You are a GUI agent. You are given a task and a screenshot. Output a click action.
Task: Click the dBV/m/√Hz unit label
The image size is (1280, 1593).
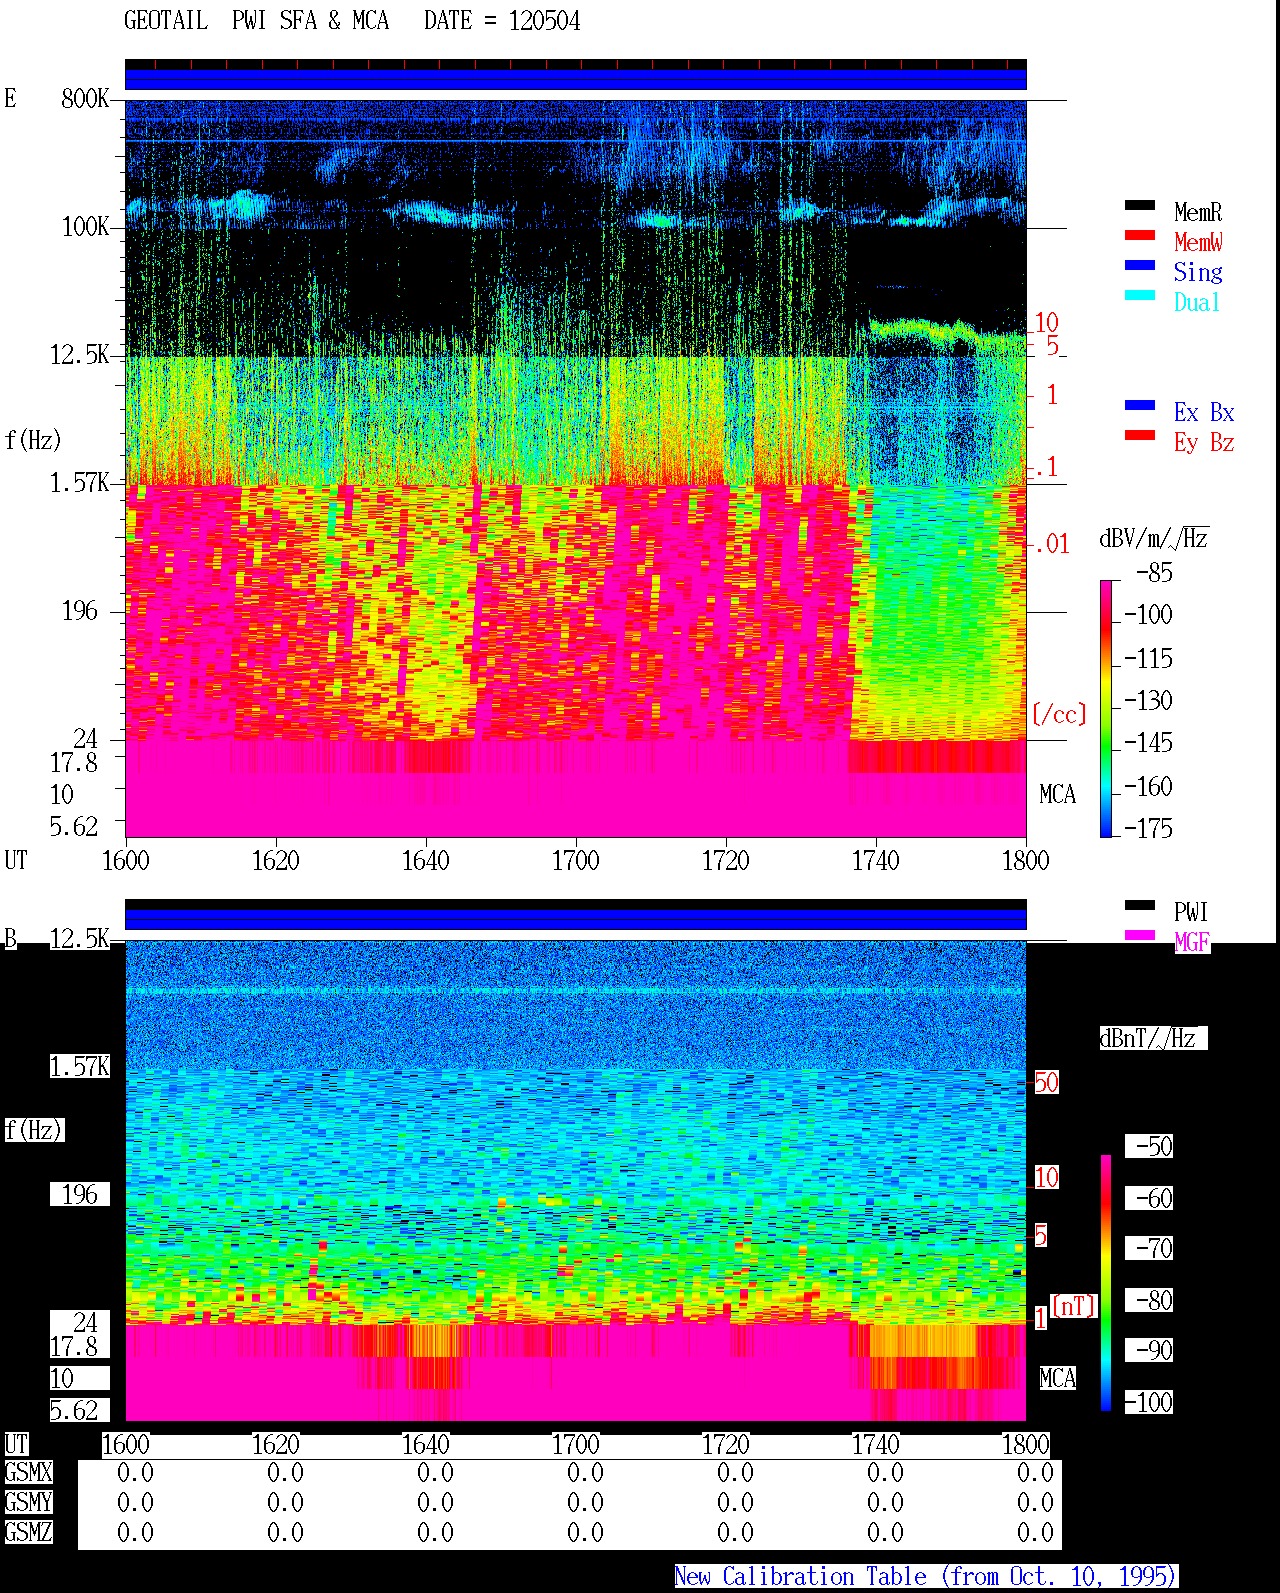1154,538
